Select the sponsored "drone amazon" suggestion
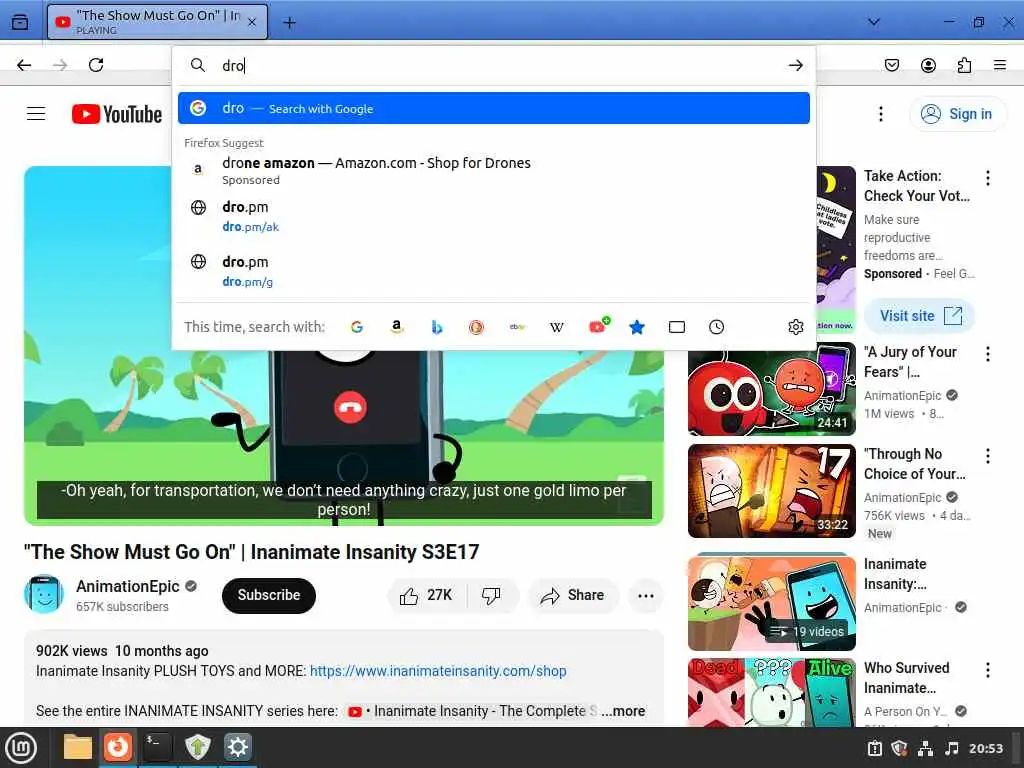Image resolution: width=1024 pixels, height=768 pixels. 494,170
